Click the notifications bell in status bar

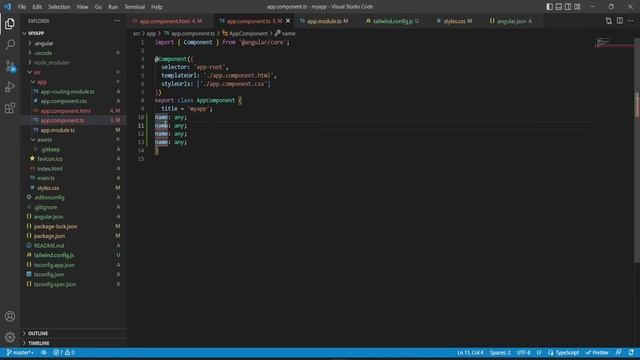pos(631,353)
